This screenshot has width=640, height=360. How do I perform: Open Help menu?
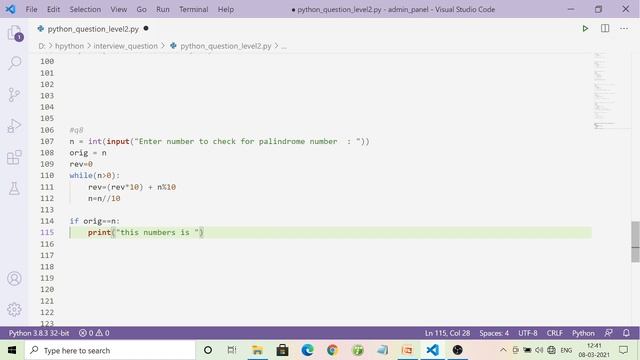click(x=225, y=9)
